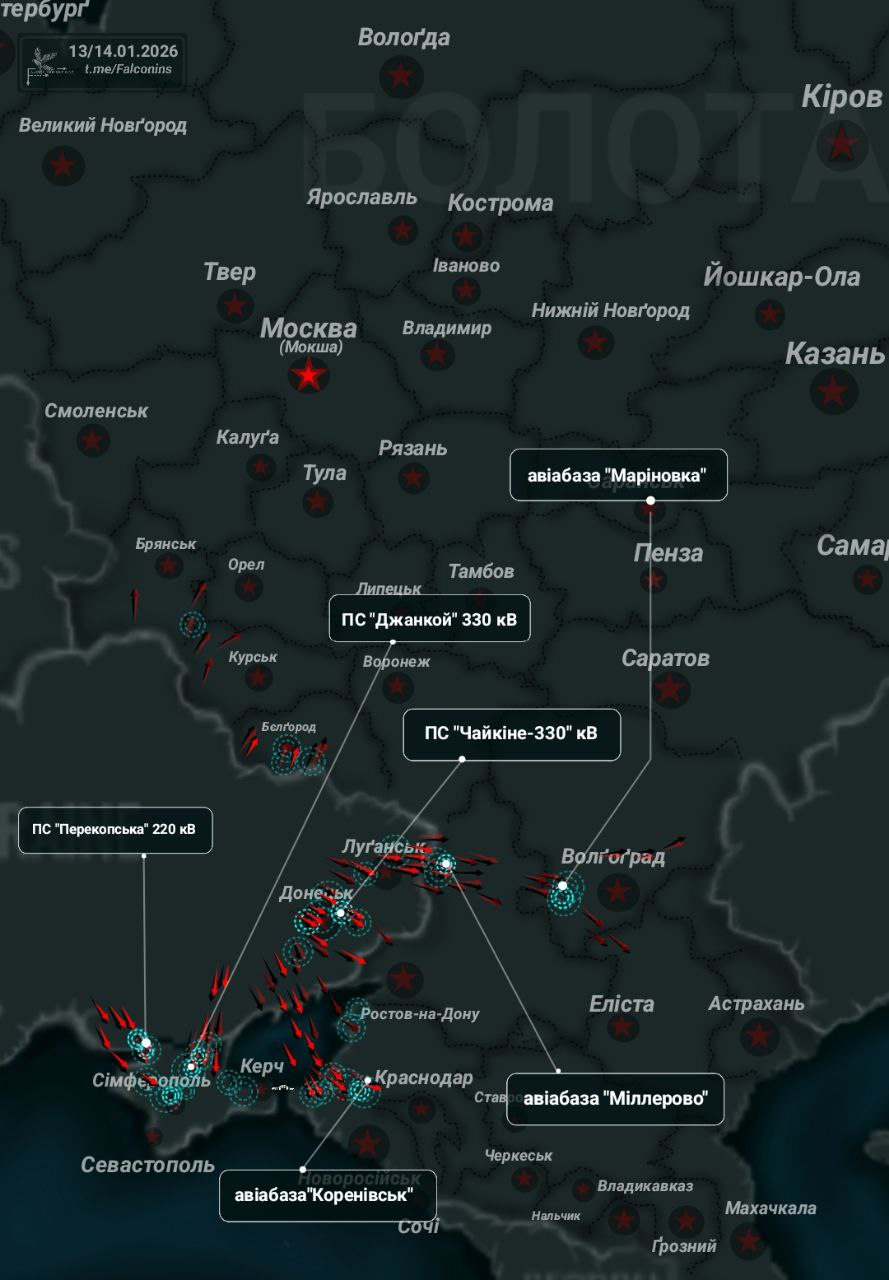This screenshot has width=889, height=1280.
Task: Click the авіабаза "Кореневськ" label
Action: pyautogui.click(x=327, y=1195)
